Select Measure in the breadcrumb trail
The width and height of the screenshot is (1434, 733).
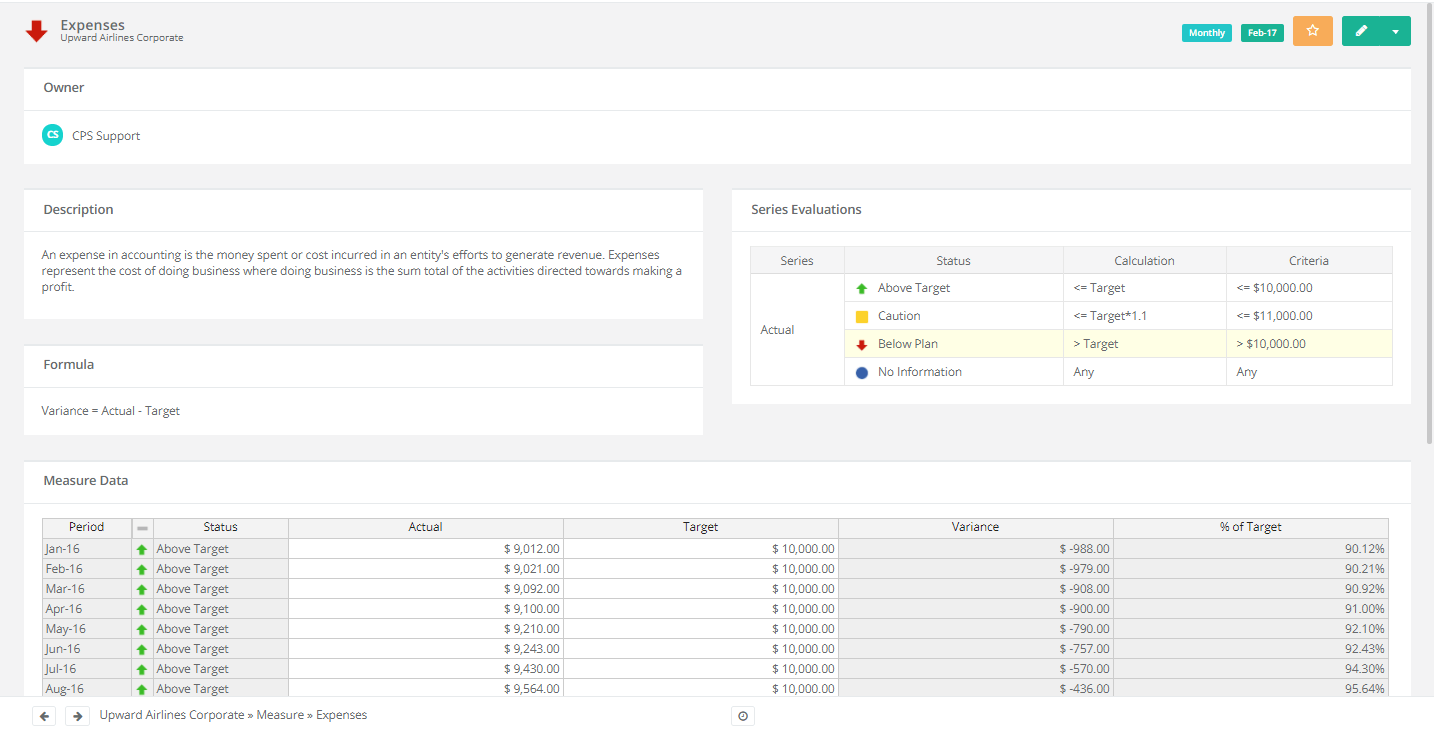point(280,715)
